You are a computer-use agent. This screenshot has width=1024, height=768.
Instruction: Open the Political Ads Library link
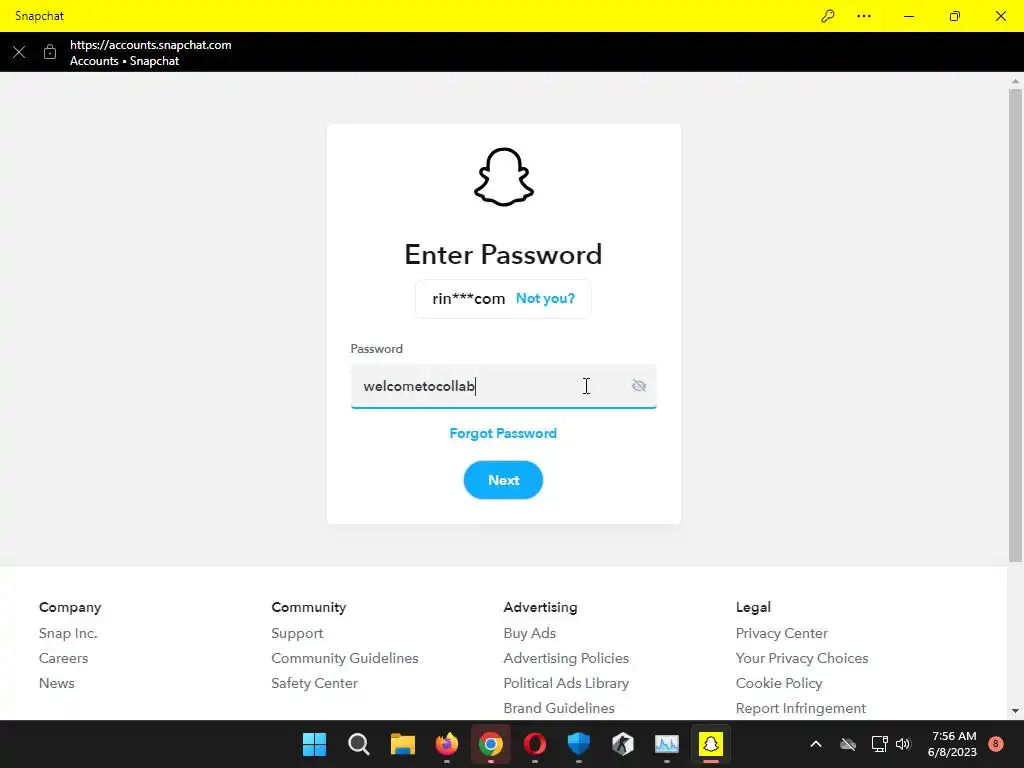tap(566, 683)
